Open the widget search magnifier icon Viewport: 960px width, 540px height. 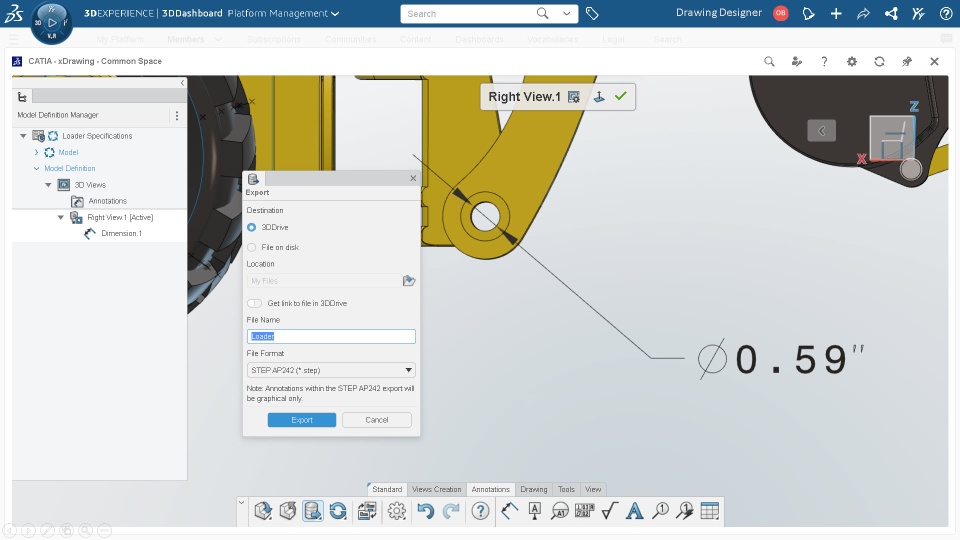769,61
